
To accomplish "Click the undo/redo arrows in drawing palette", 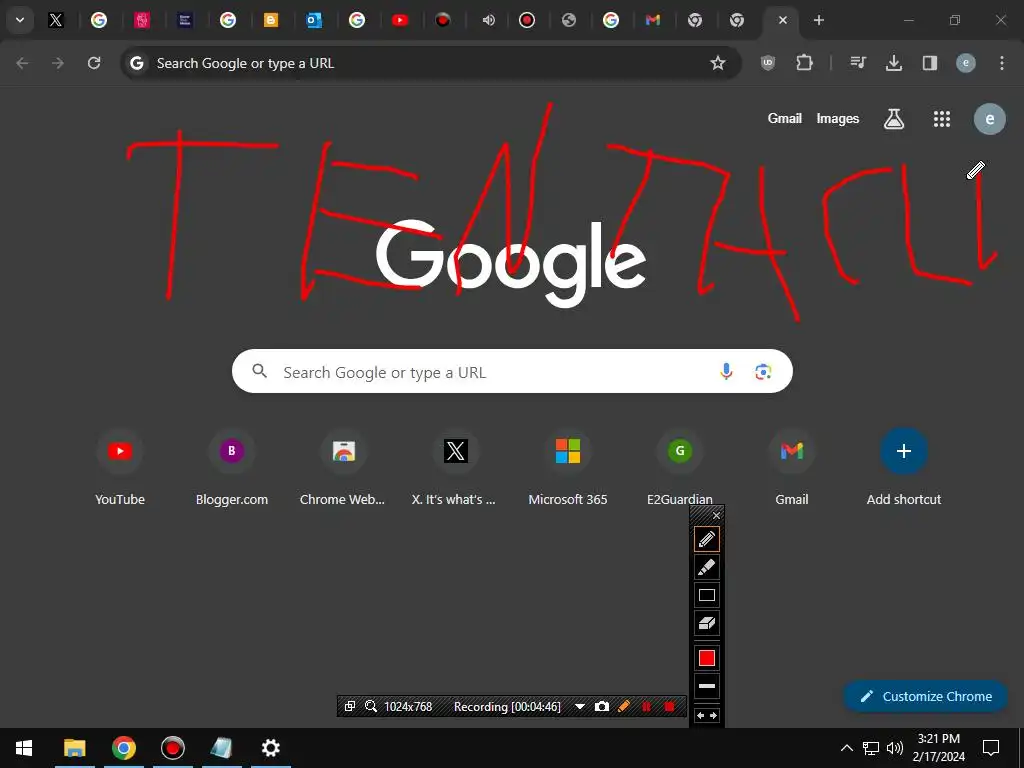I will tap(707, 716).
